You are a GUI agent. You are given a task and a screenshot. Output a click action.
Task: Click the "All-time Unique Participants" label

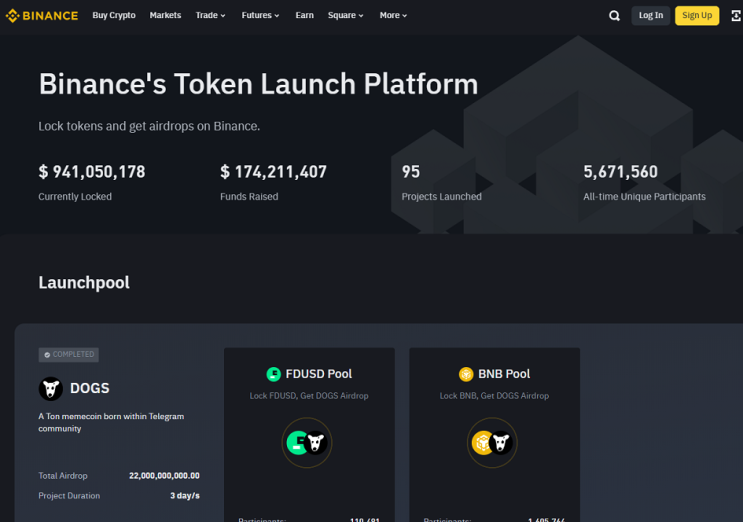[644, 197]
